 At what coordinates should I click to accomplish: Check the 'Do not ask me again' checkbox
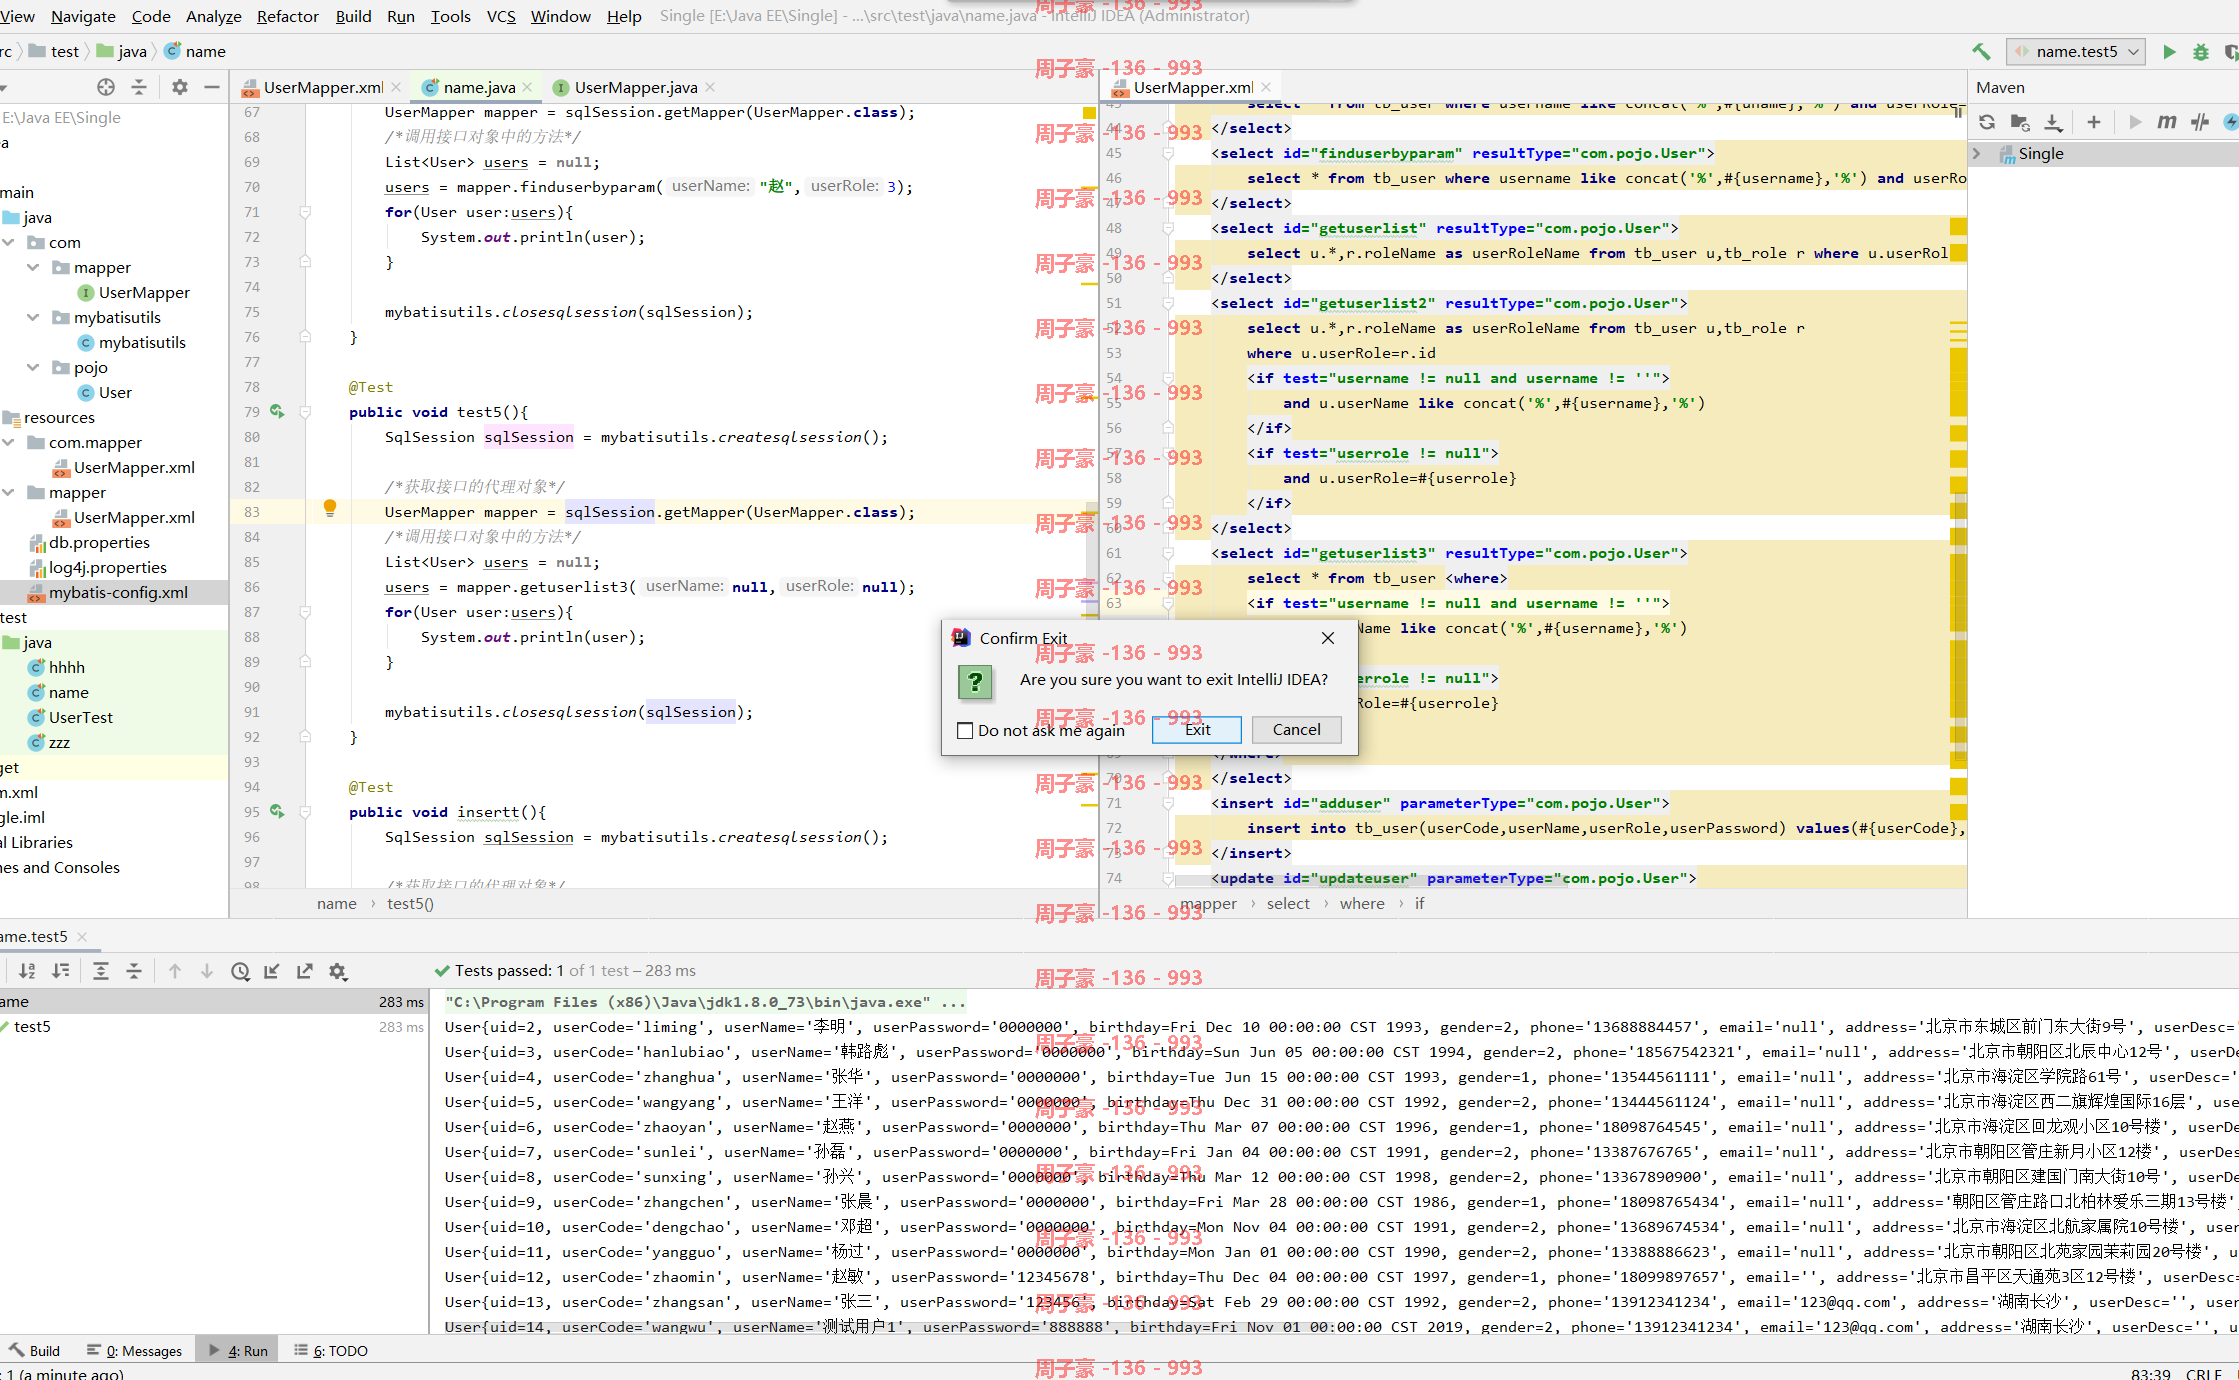coord(965,731)
